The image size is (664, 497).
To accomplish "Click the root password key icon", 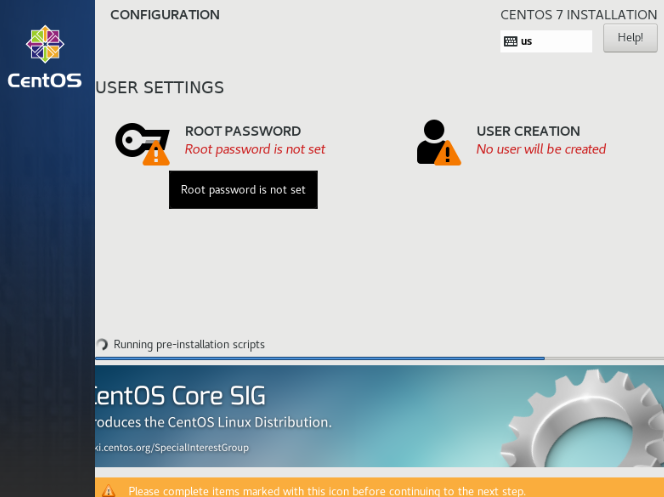I will (x=135, y=139).
